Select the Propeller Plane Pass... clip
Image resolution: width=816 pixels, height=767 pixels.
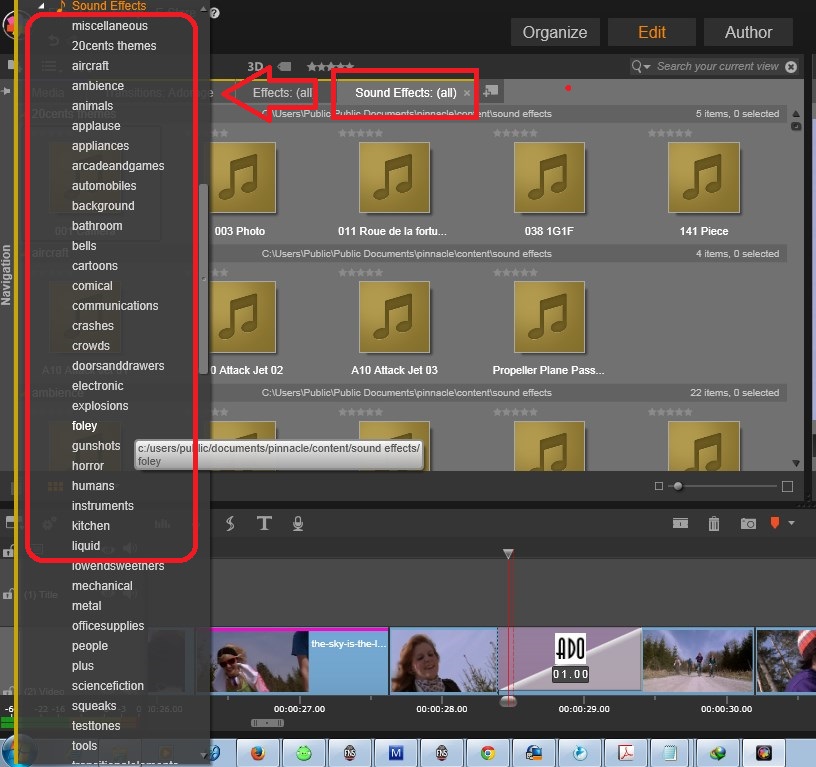click(549, 317)
